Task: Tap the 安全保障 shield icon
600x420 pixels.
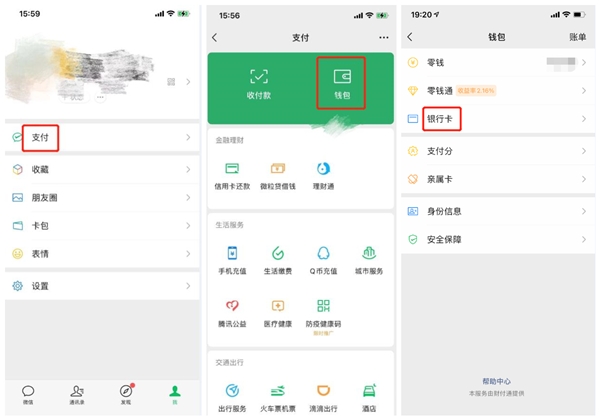Action: coord(413,239)
